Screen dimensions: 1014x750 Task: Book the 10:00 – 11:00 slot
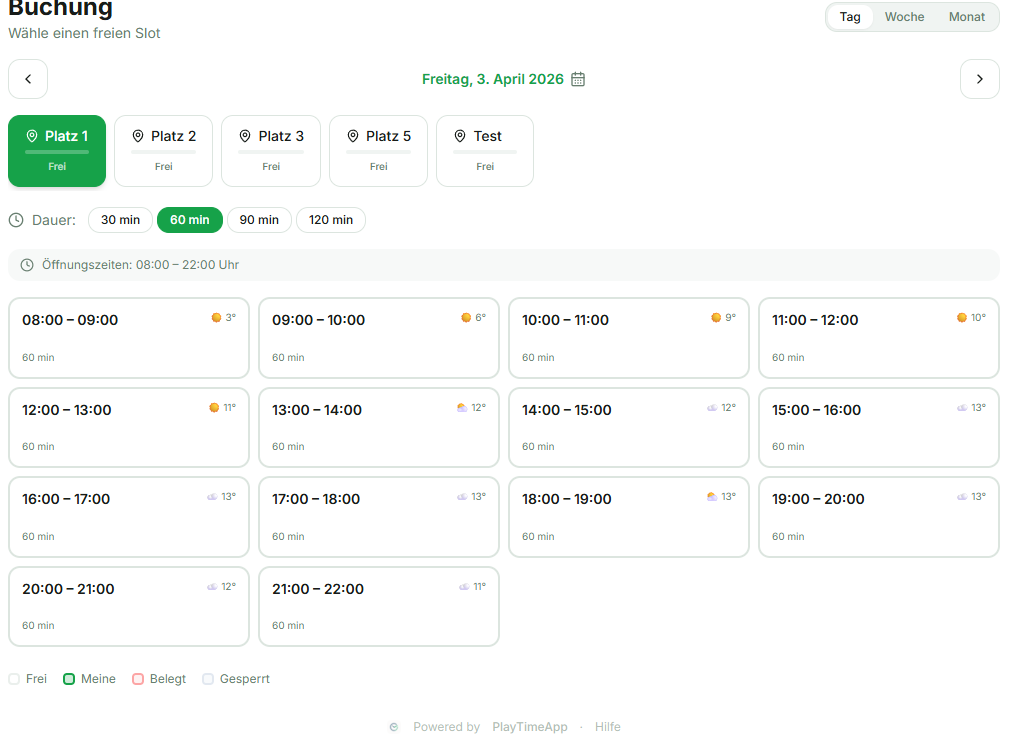point(628,338)
